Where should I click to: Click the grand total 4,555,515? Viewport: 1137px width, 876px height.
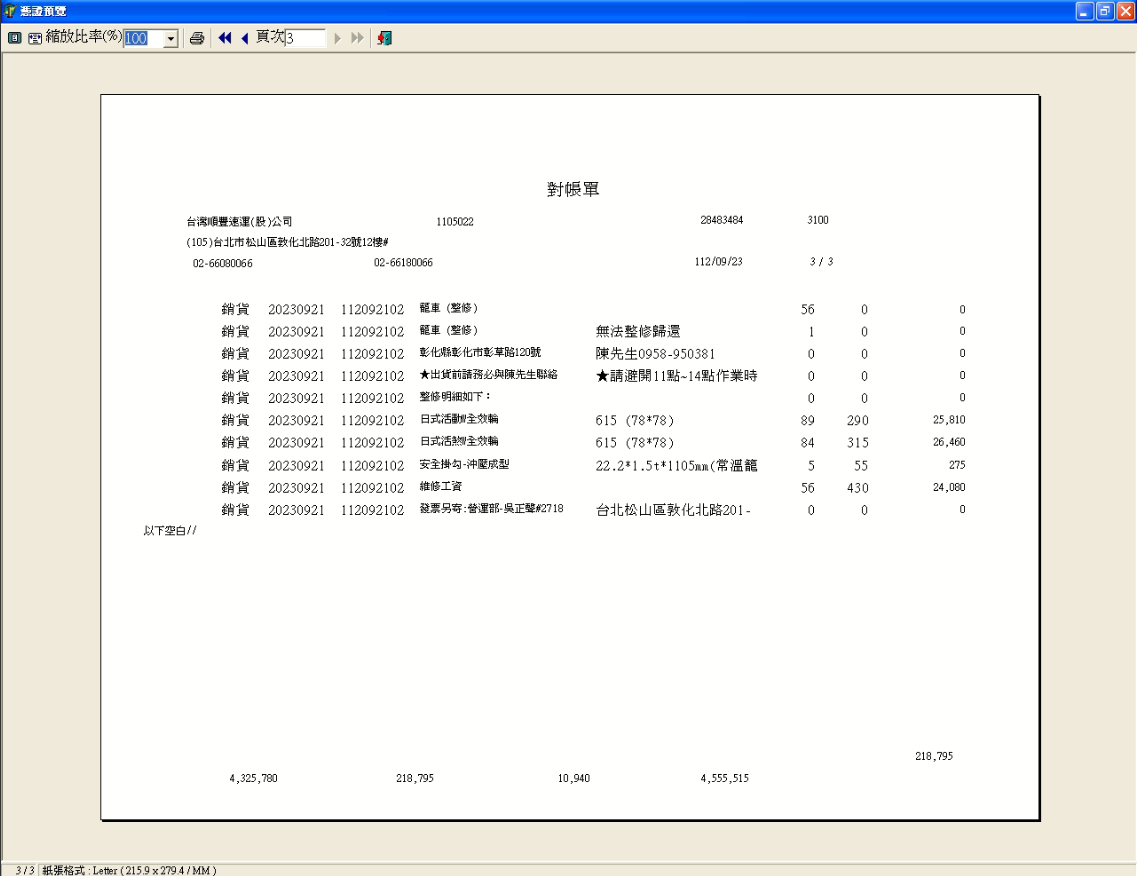click(x=725, y=778)
